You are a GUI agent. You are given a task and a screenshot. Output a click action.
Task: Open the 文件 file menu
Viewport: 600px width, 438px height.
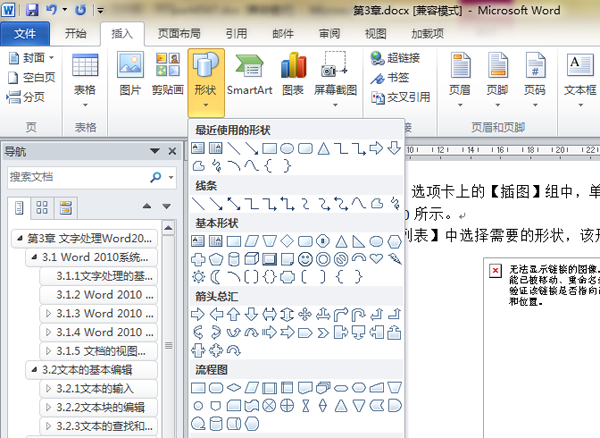[x=27, y=33]
